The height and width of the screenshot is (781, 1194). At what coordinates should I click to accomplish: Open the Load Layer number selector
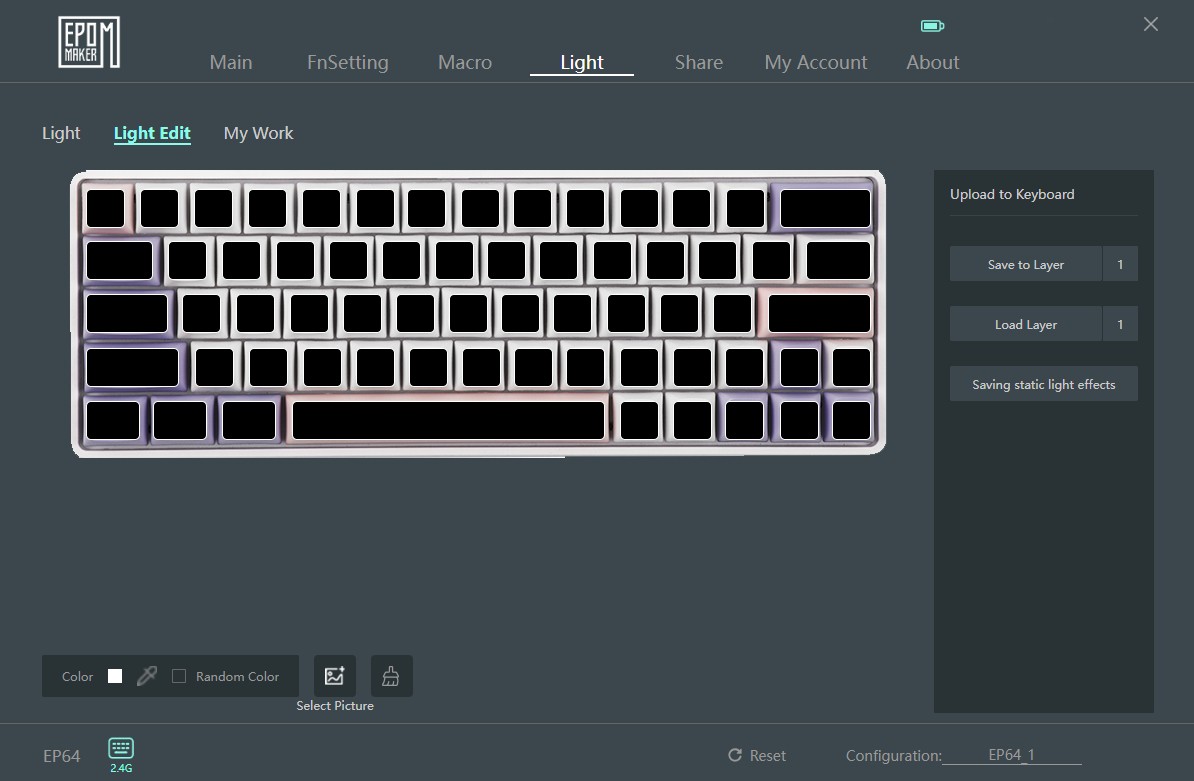click(1120, 324)
